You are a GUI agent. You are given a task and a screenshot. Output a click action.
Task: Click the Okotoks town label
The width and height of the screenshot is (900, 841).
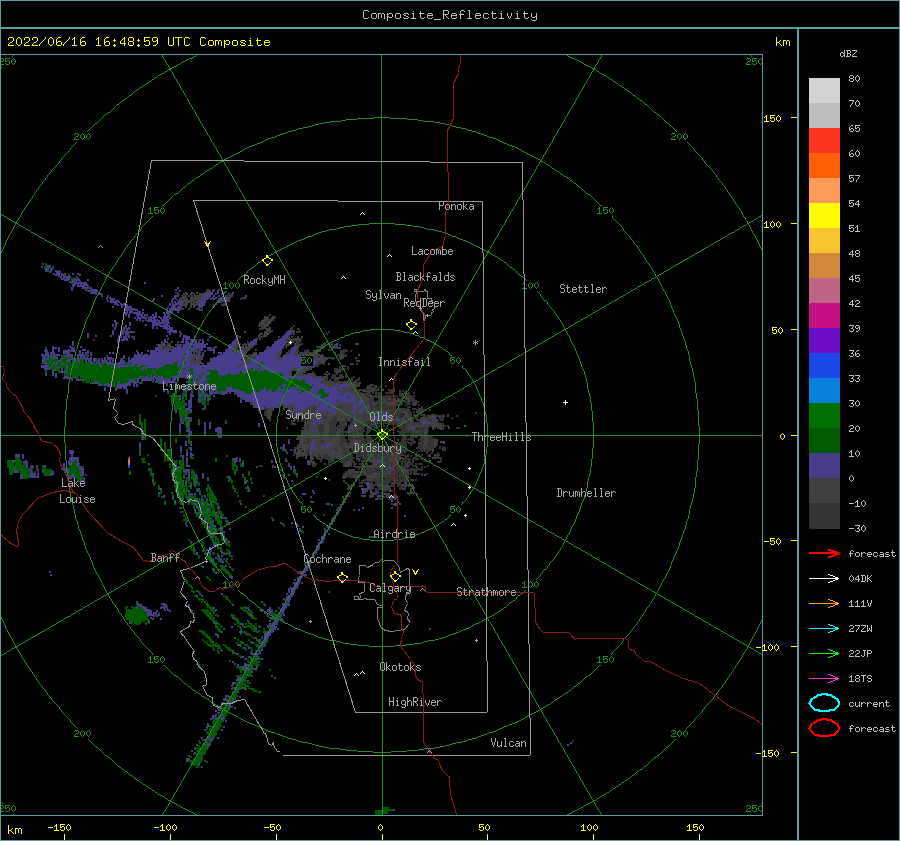(400, 667)
